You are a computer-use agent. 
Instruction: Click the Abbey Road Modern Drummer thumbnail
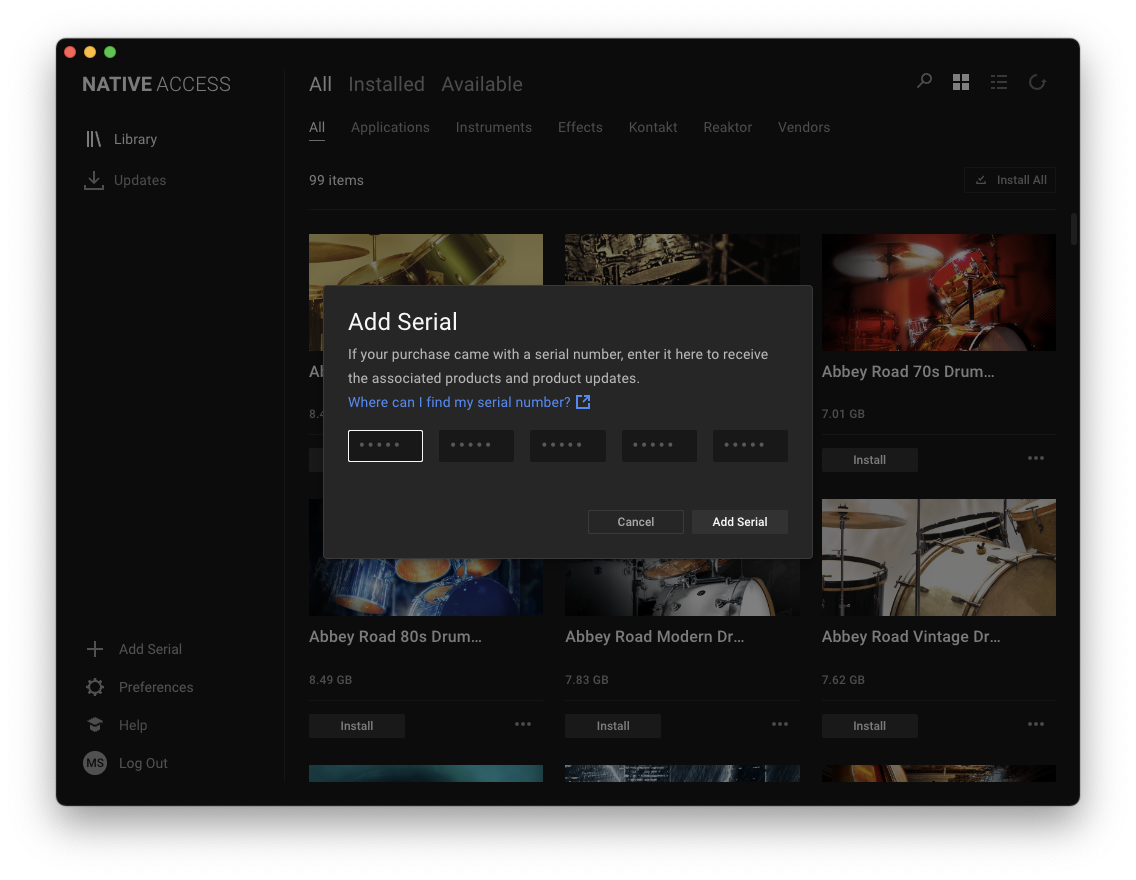(682, 587)
